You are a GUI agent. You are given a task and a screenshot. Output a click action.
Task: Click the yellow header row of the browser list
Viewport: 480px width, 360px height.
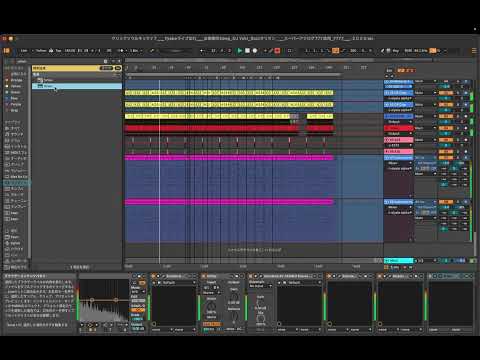(x=77, y=68)
